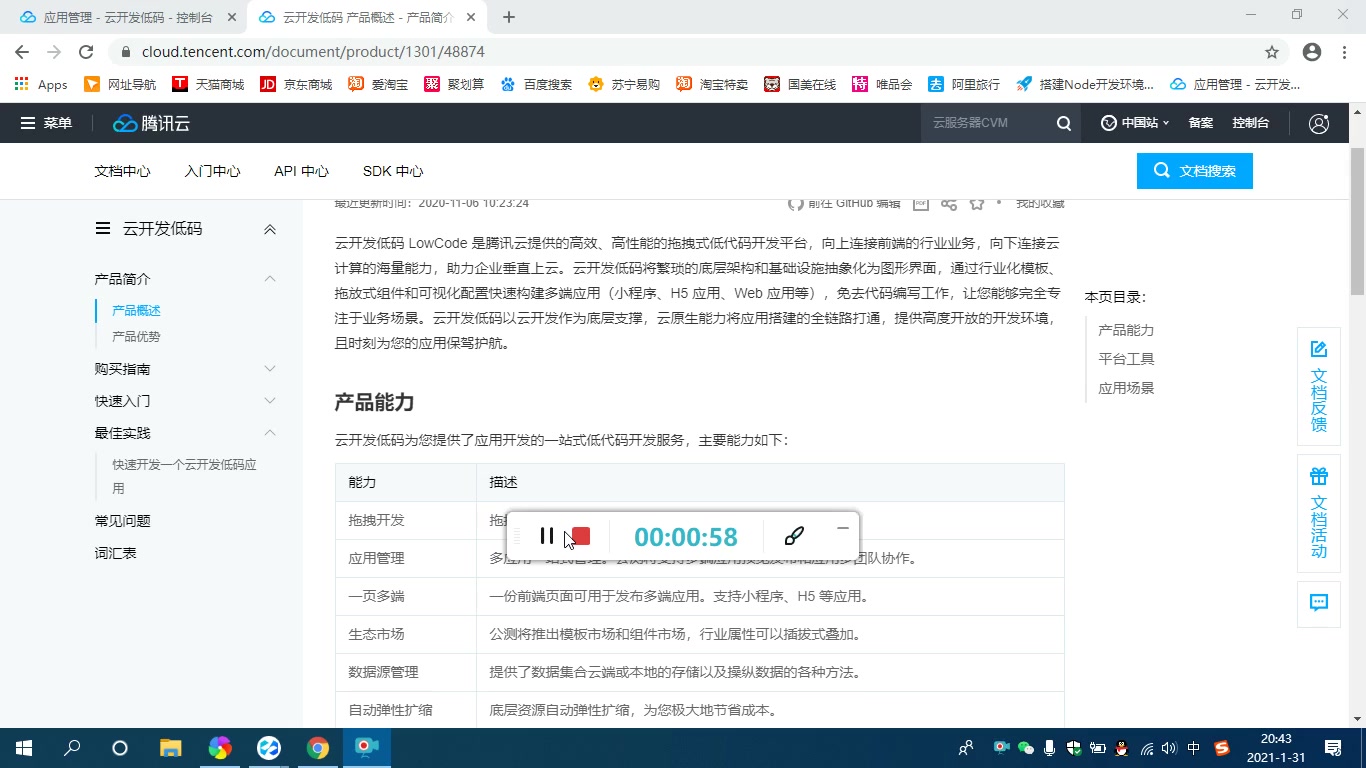
Task: Open File Explorer from the taskbar
Action: pyautogui.click(x=171, y=748)
